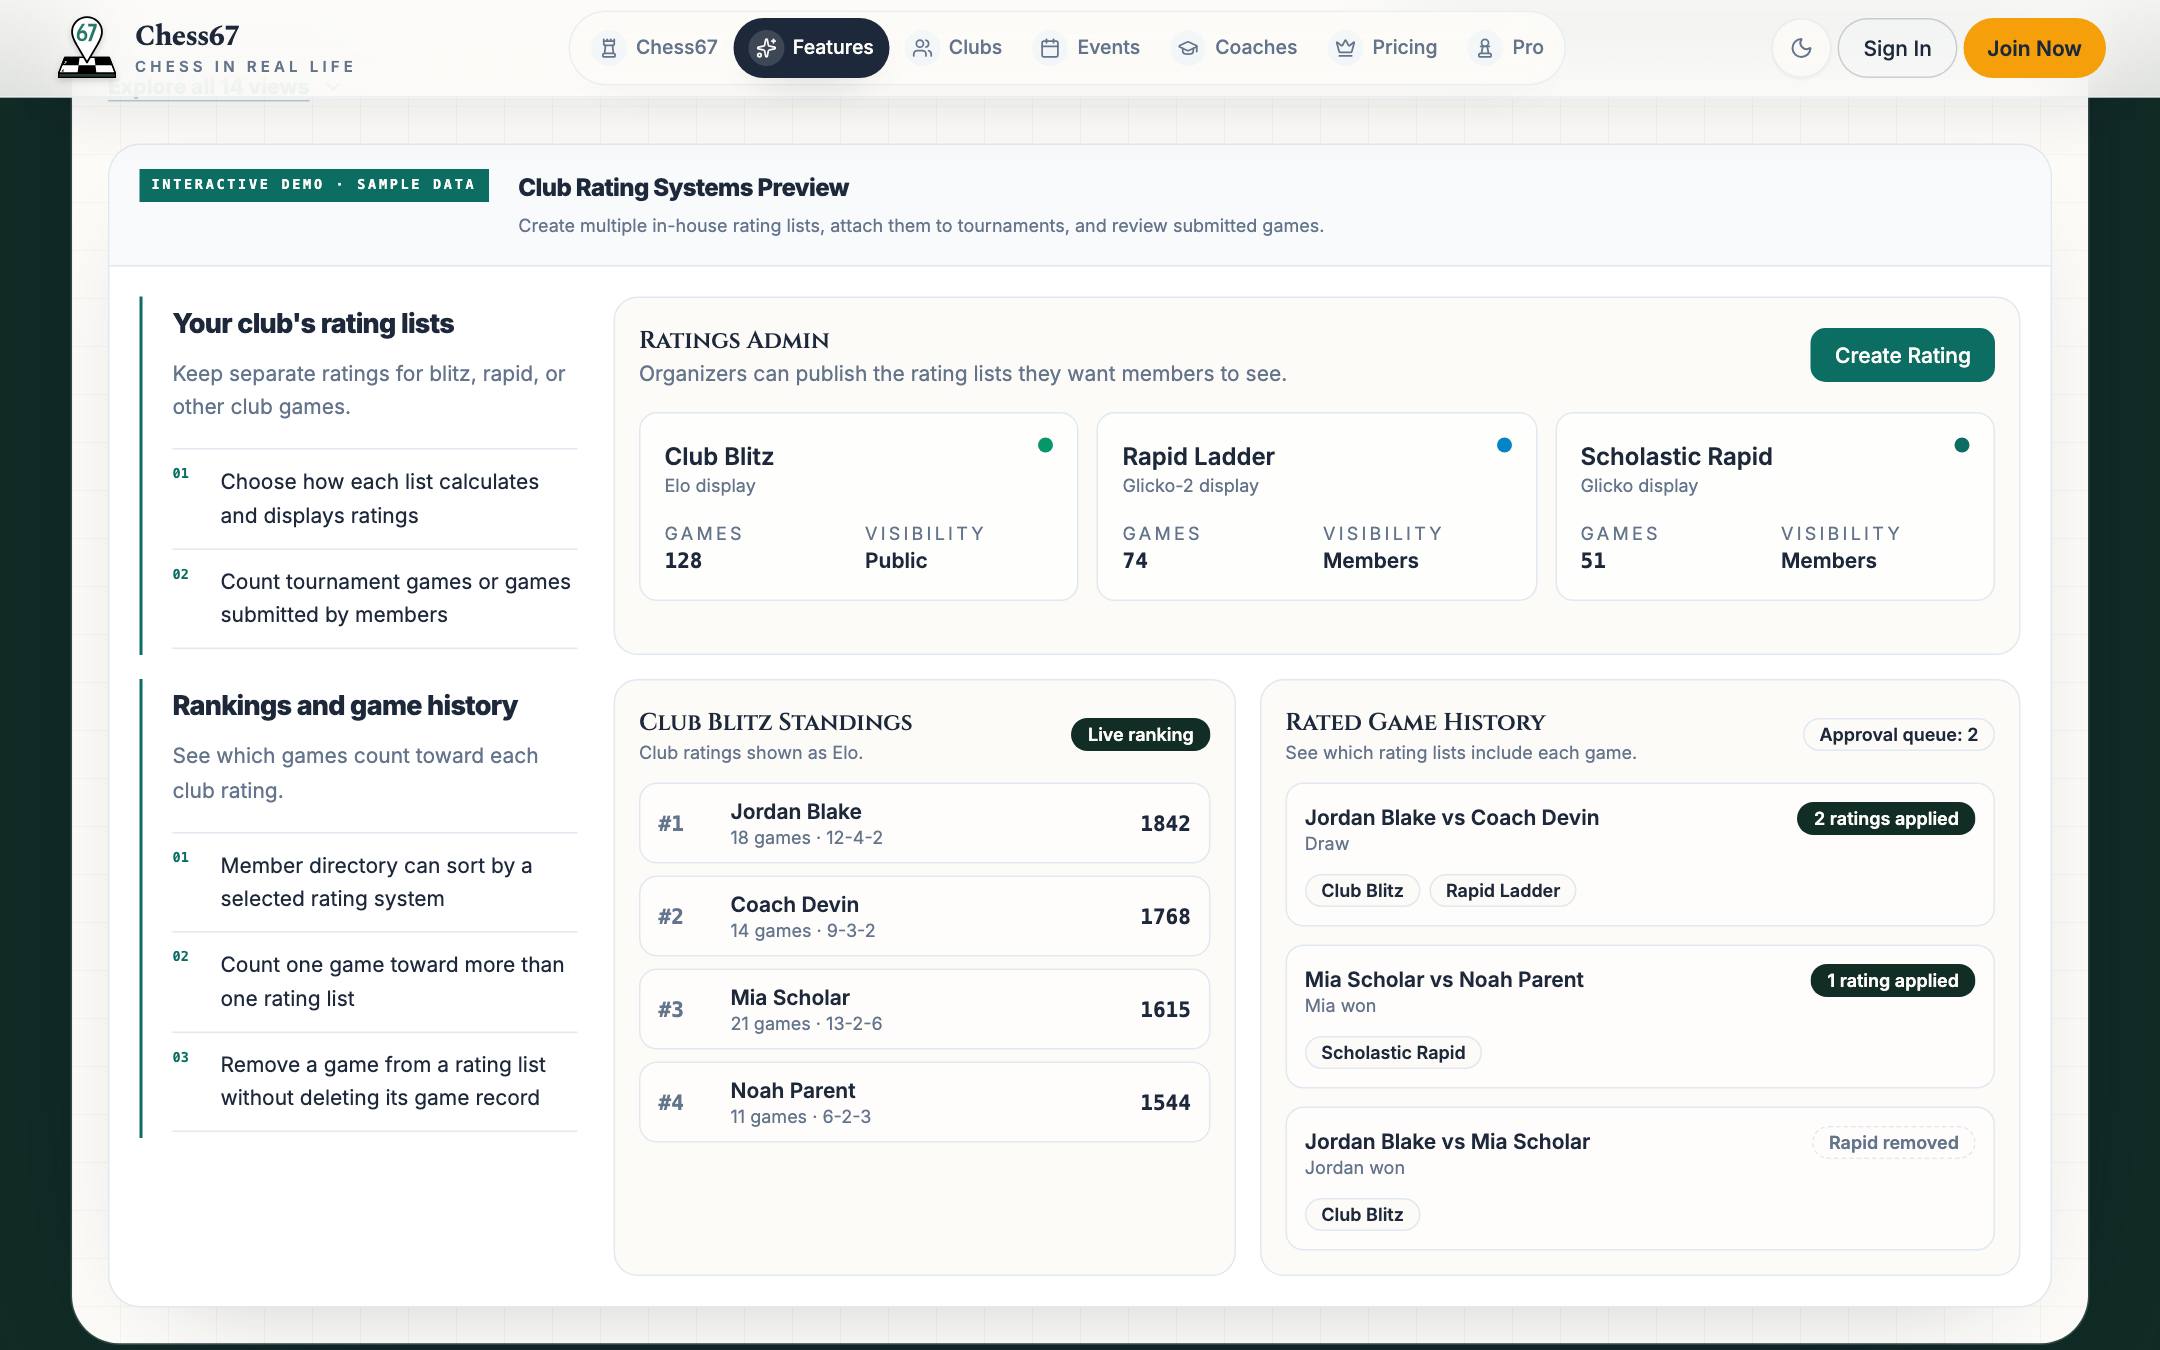The height and width of the screenshot is (1350, 2160).
Task: Click the green status dot on Club Blitz
Action: pyautogui.click(x=1045, y=445)
